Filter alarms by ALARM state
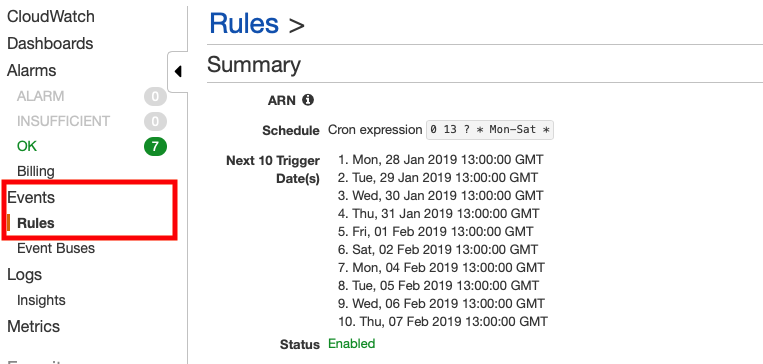 [40, 96]
